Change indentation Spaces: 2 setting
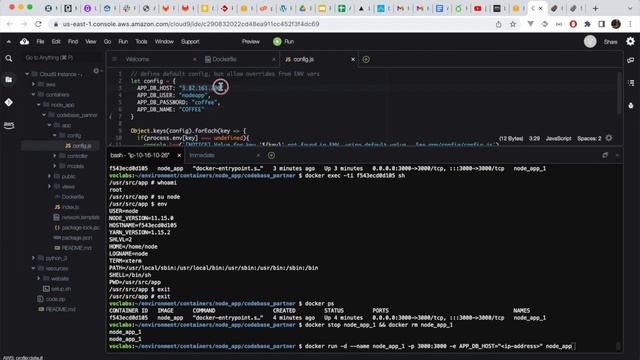 tap(589, 139)
